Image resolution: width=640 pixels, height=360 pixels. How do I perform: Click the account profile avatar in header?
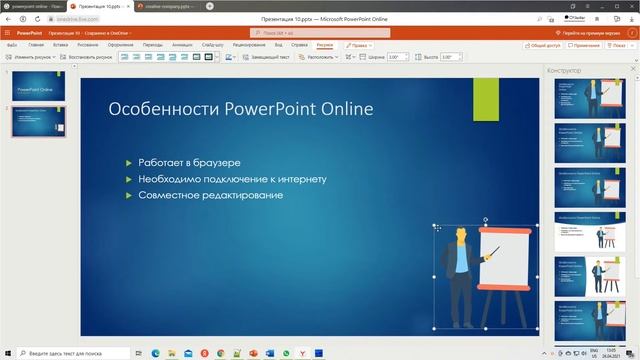coord(632,33)
